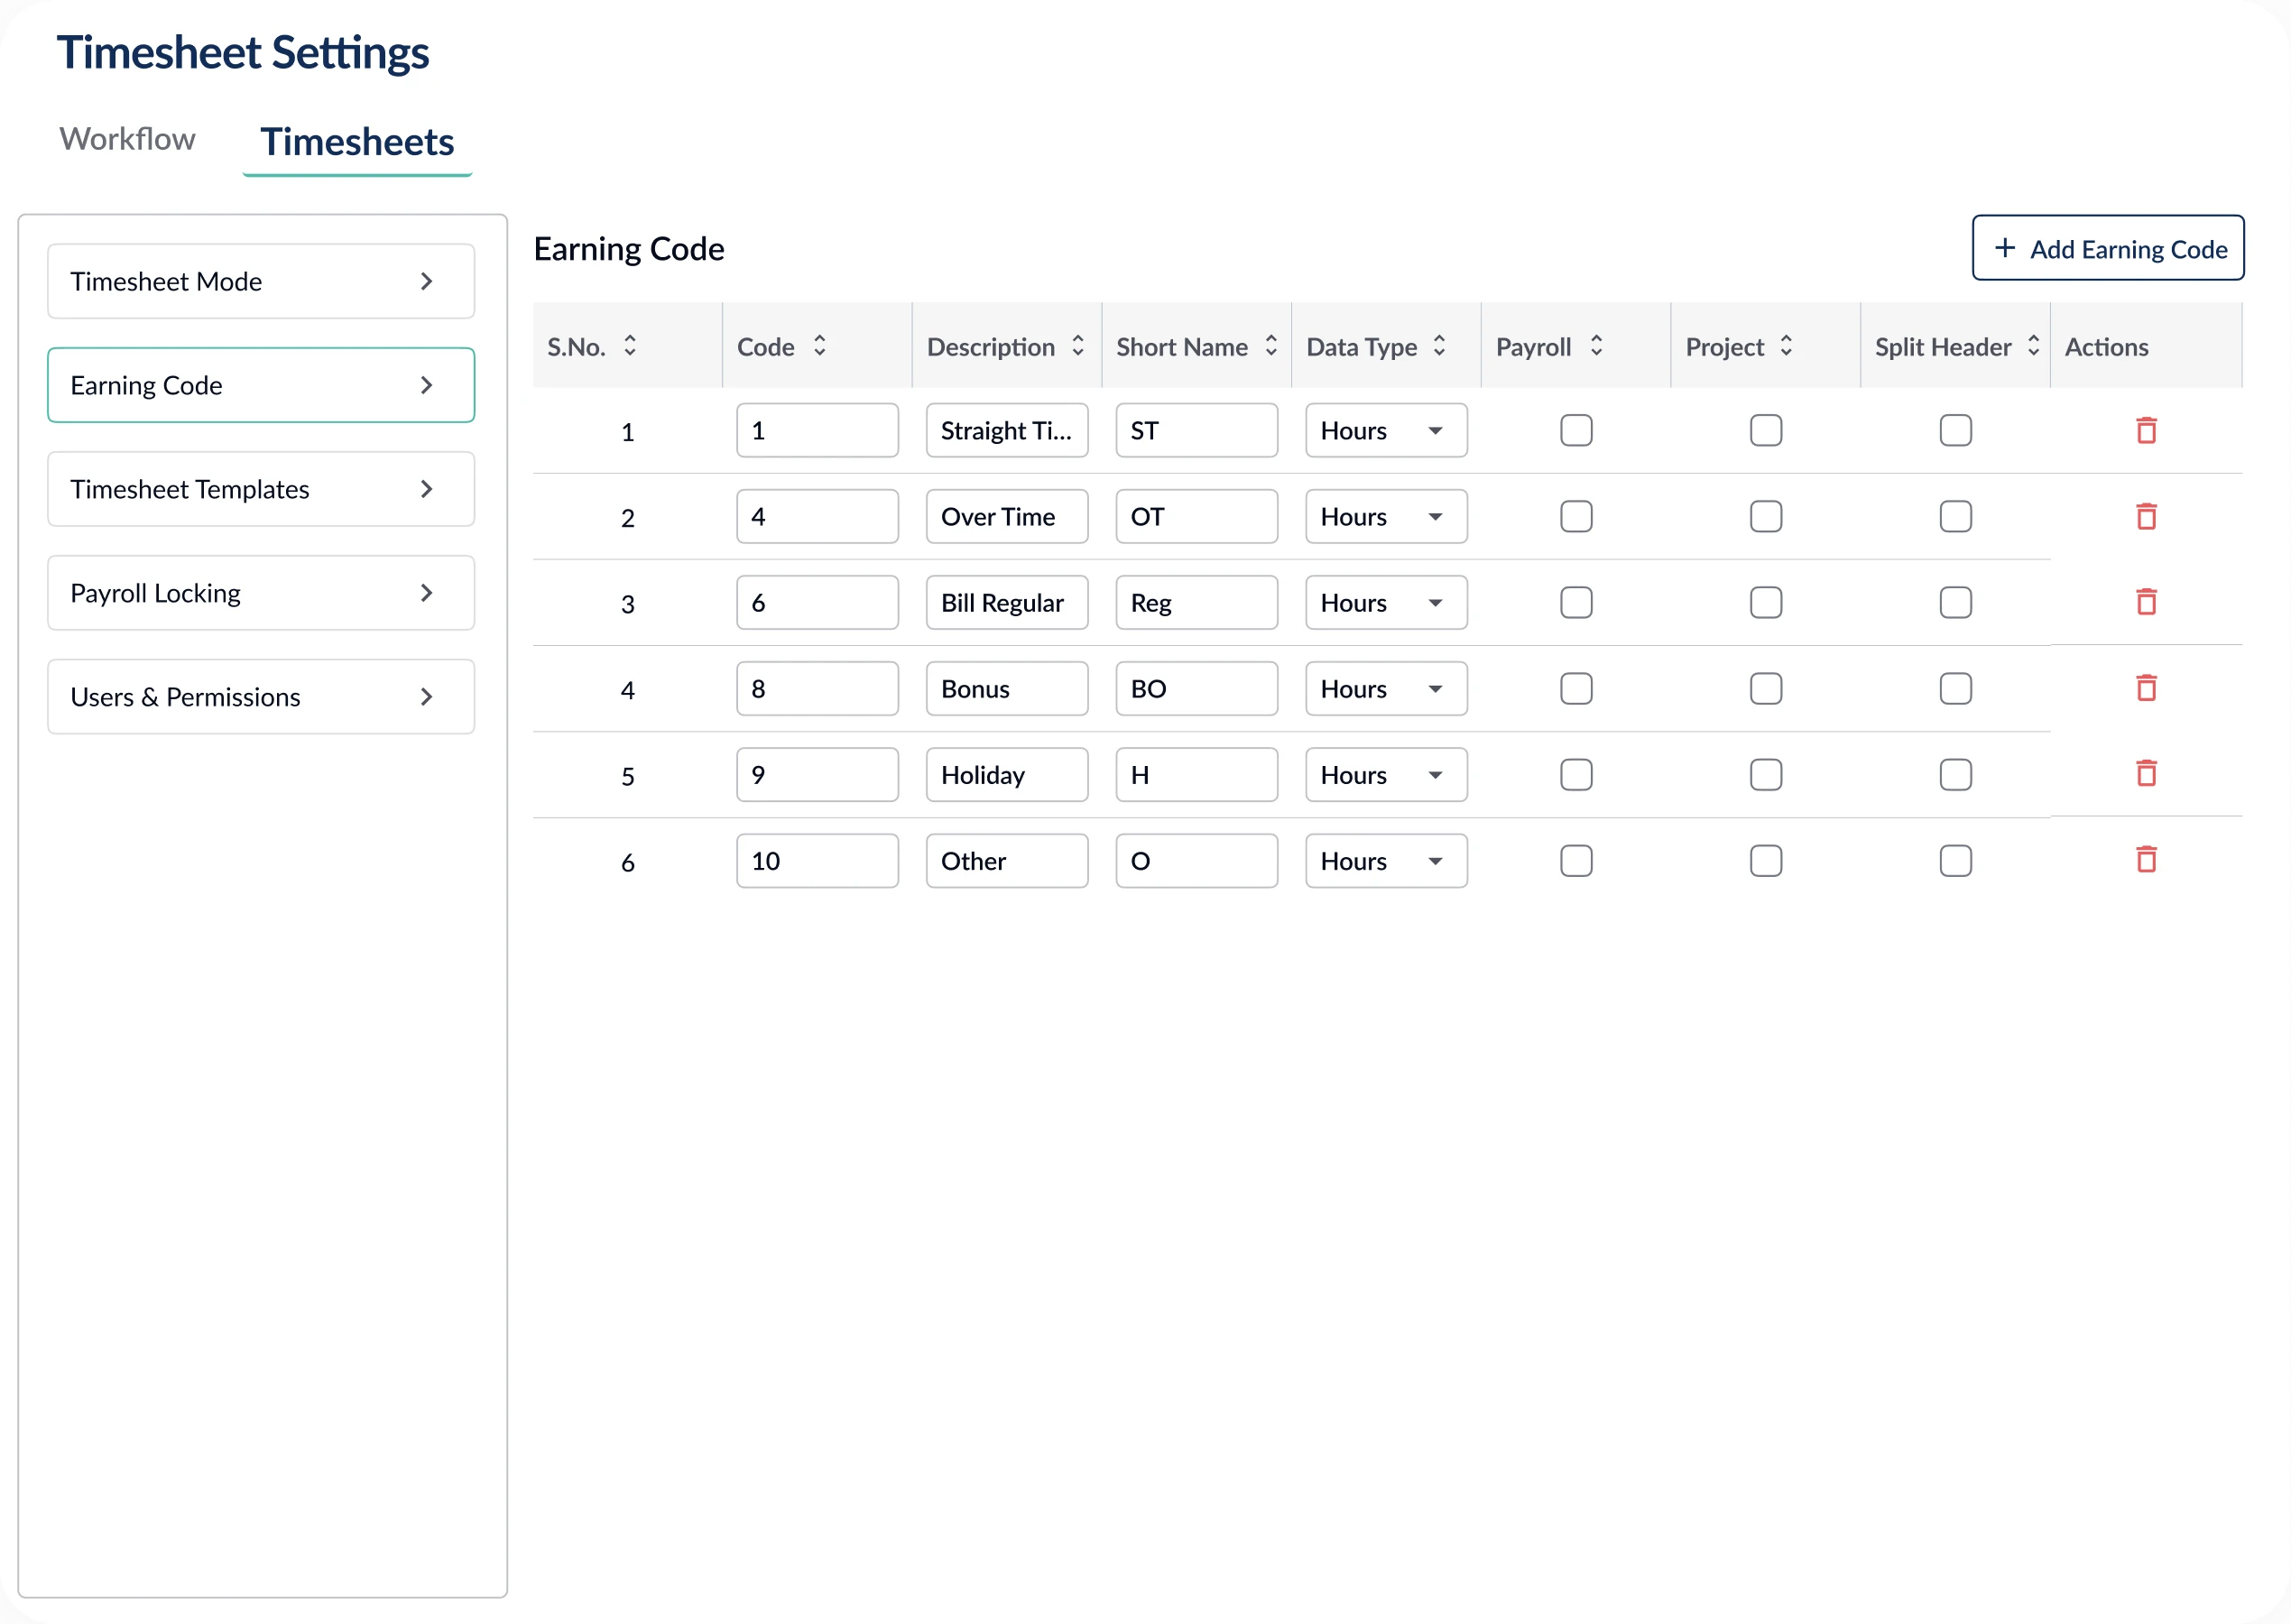Enable Project checkbox for Bonus row

click(x=1765, y=688)
